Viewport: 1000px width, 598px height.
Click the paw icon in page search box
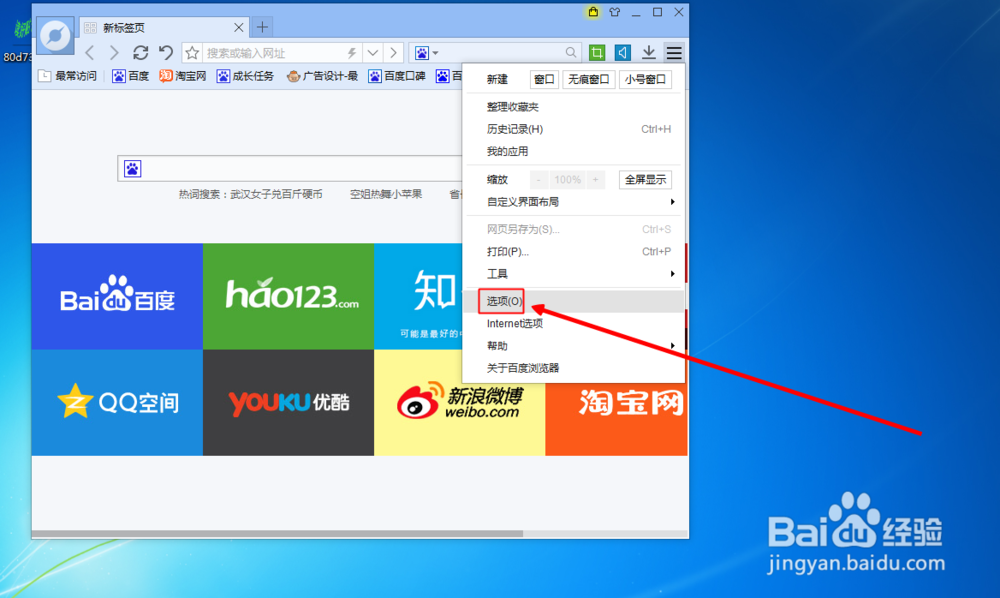133,168
